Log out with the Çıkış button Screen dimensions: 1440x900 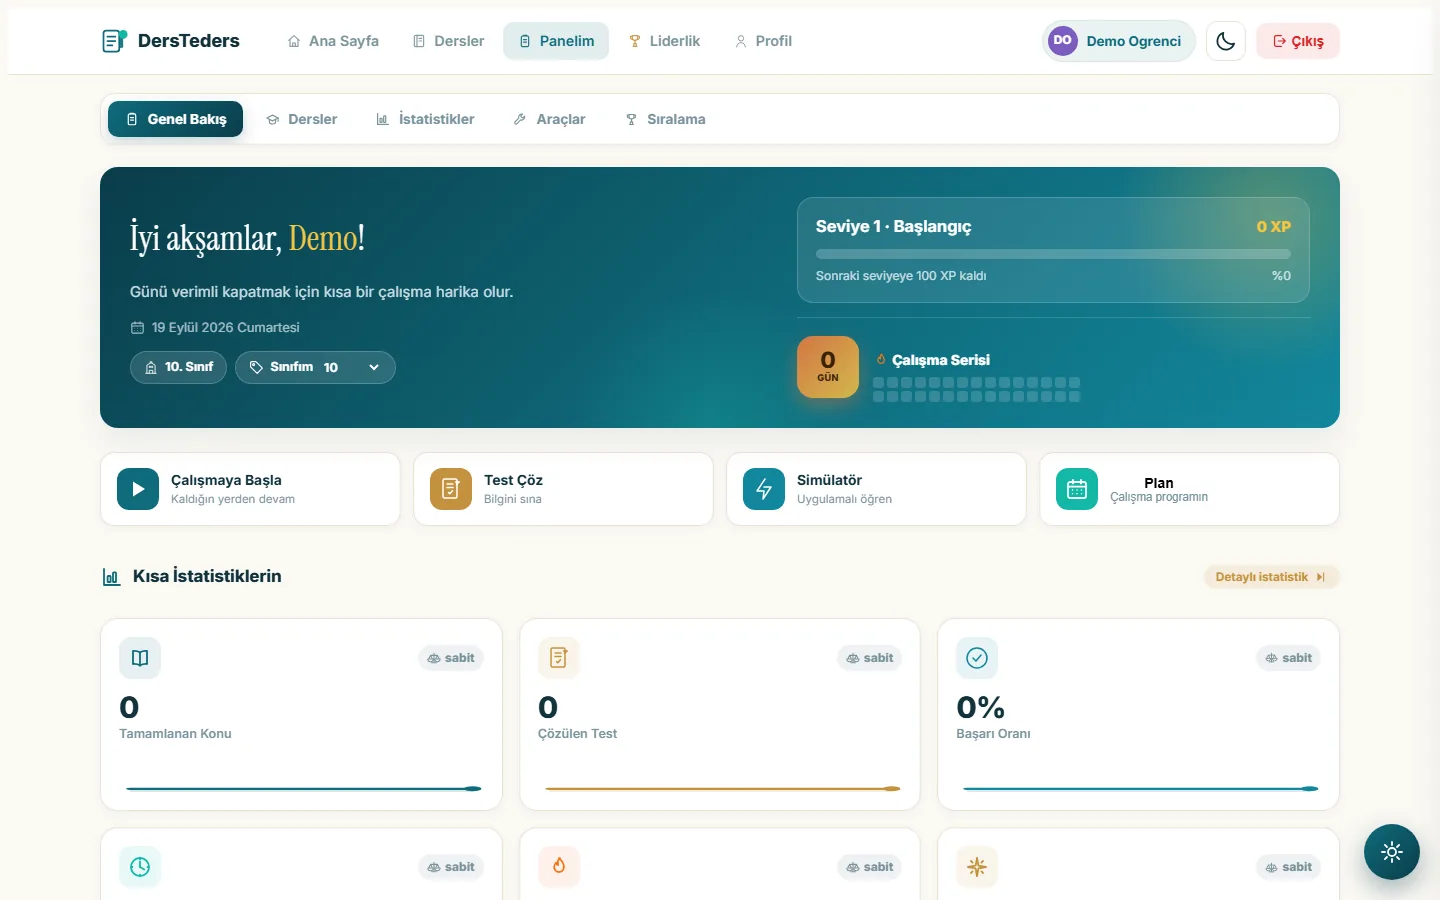pyautogui.click(x=1298, y=41)
